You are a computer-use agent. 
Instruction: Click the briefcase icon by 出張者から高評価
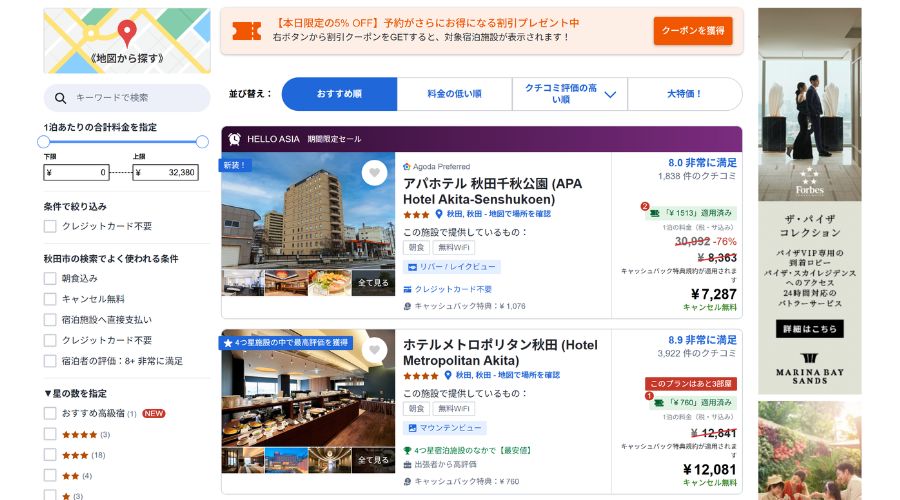coord(407,464)
